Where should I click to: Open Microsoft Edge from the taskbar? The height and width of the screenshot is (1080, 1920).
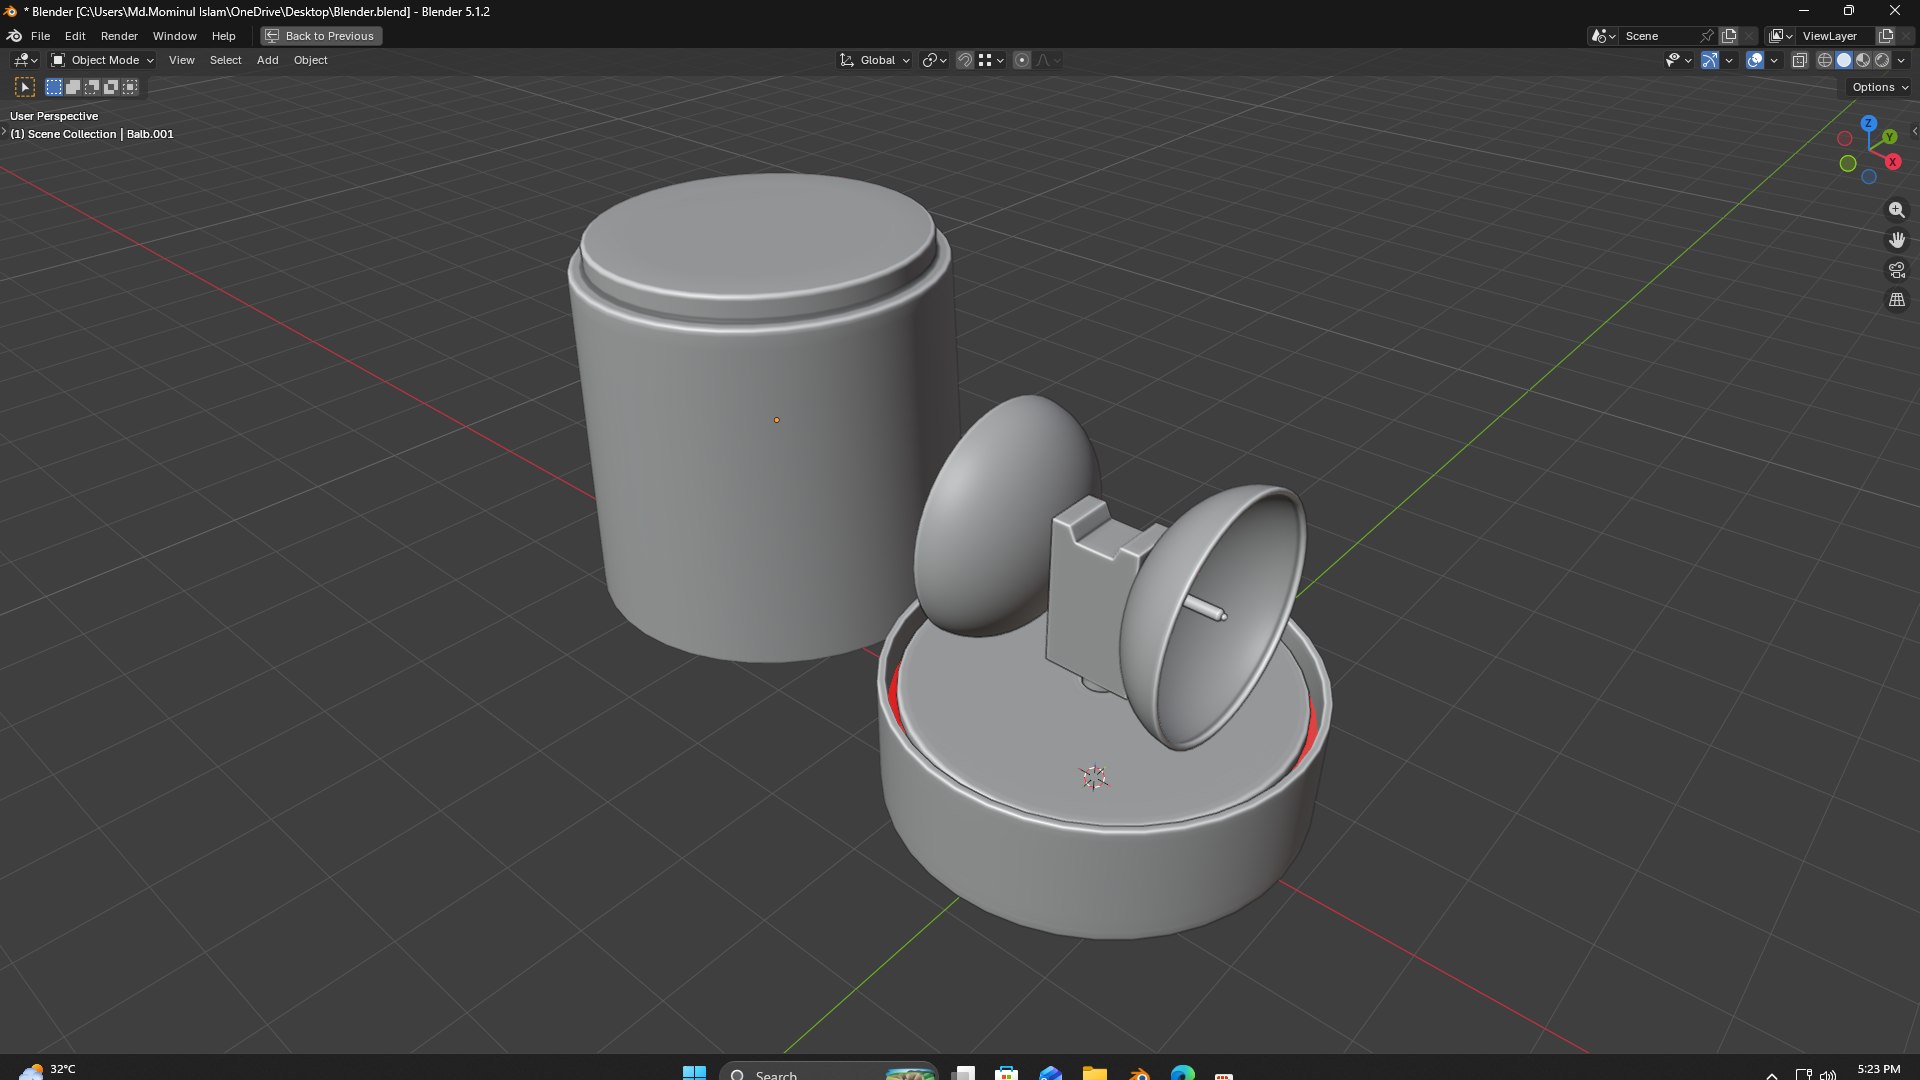pyautogui.click(x=1183, y=1074)
